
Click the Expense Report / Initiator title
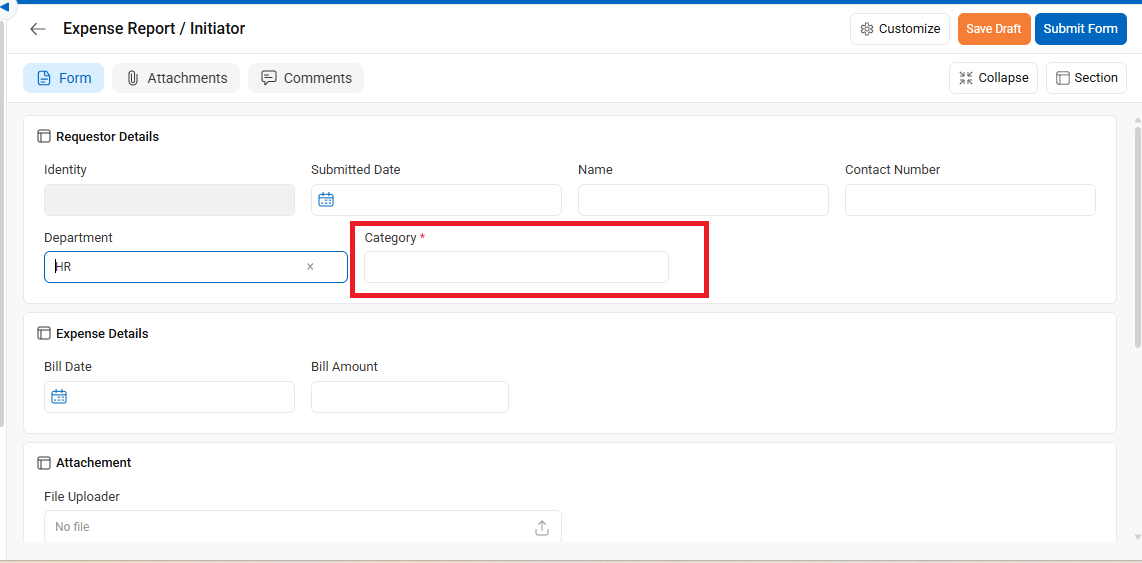click(x=154, y=28)
